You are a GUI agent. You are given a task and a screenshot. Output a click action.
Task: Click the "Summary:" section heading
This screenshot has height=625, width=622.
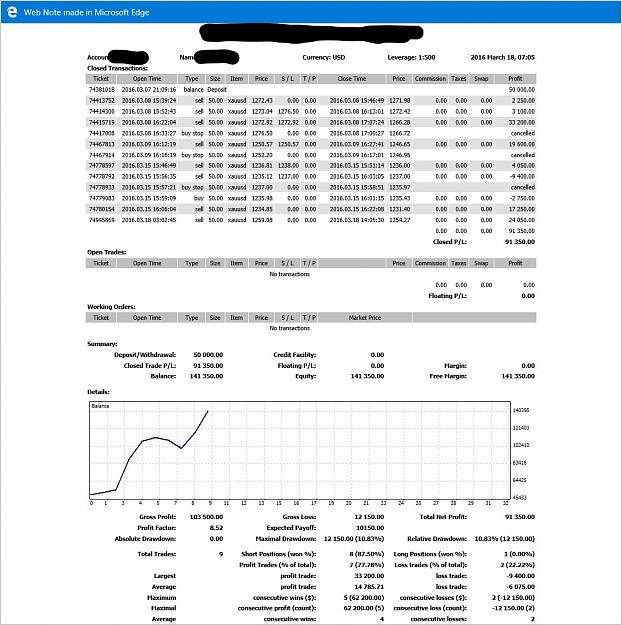point(102,344)
